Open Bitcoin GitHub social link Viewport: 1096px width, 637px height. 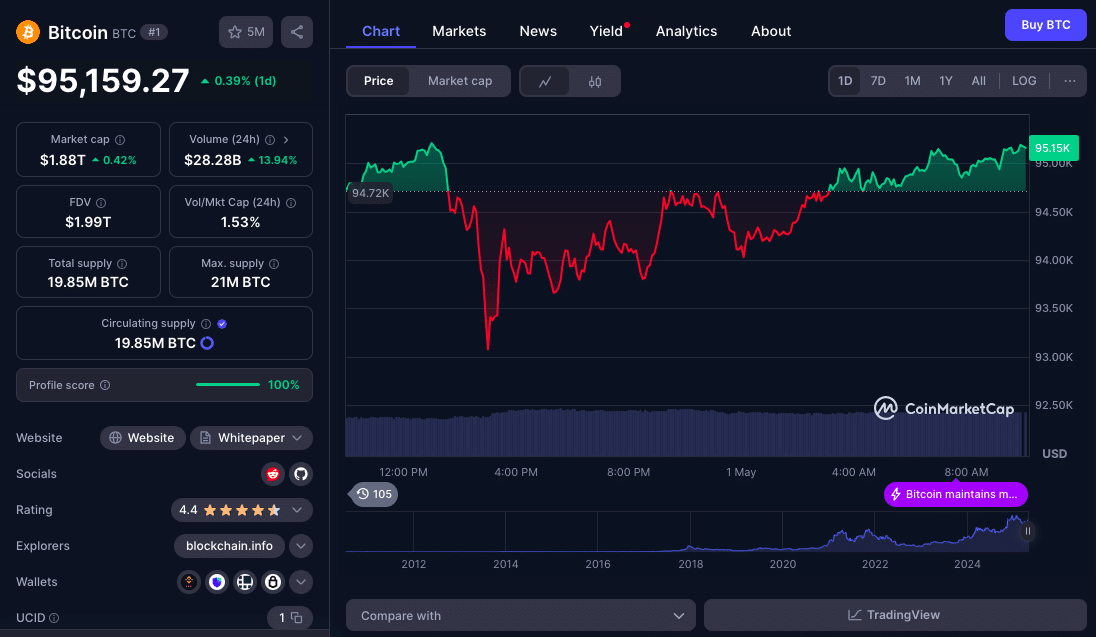(x=301, y=474)
